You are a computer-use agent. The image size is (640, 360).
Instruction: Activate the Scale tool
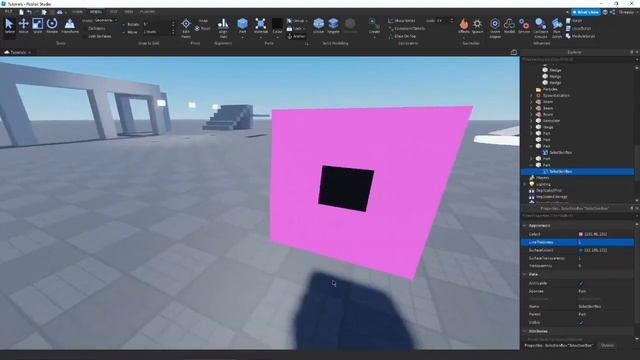[x=38, y=26]
